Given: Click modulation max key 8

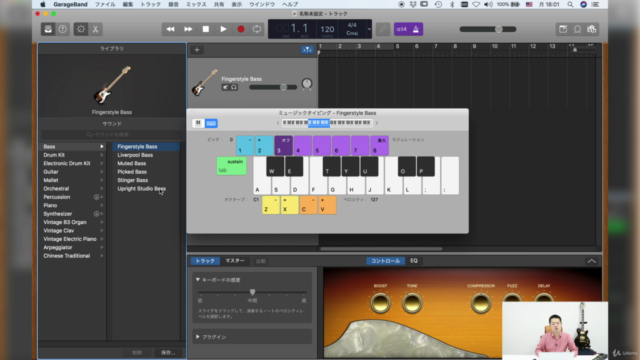Looking at the screenshot, I should pyautogui.click(x=380, y=146).
